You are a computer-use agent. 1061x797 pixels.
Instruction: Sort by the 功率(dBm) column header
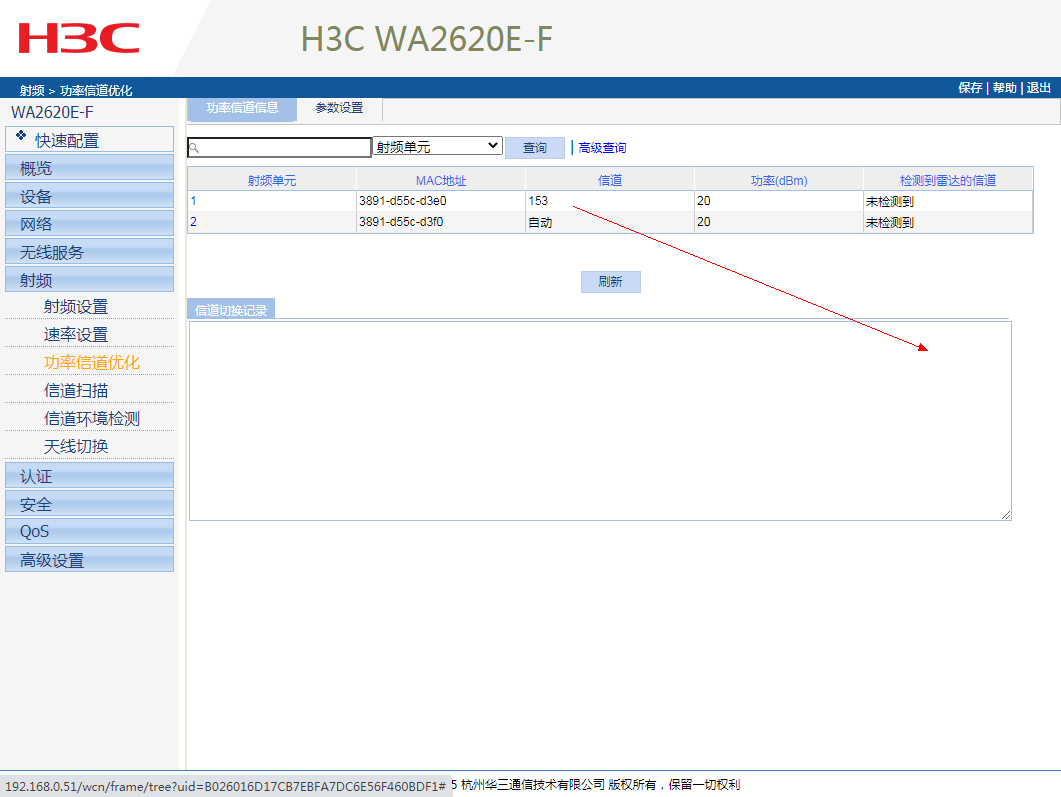[x=779, y=180]
